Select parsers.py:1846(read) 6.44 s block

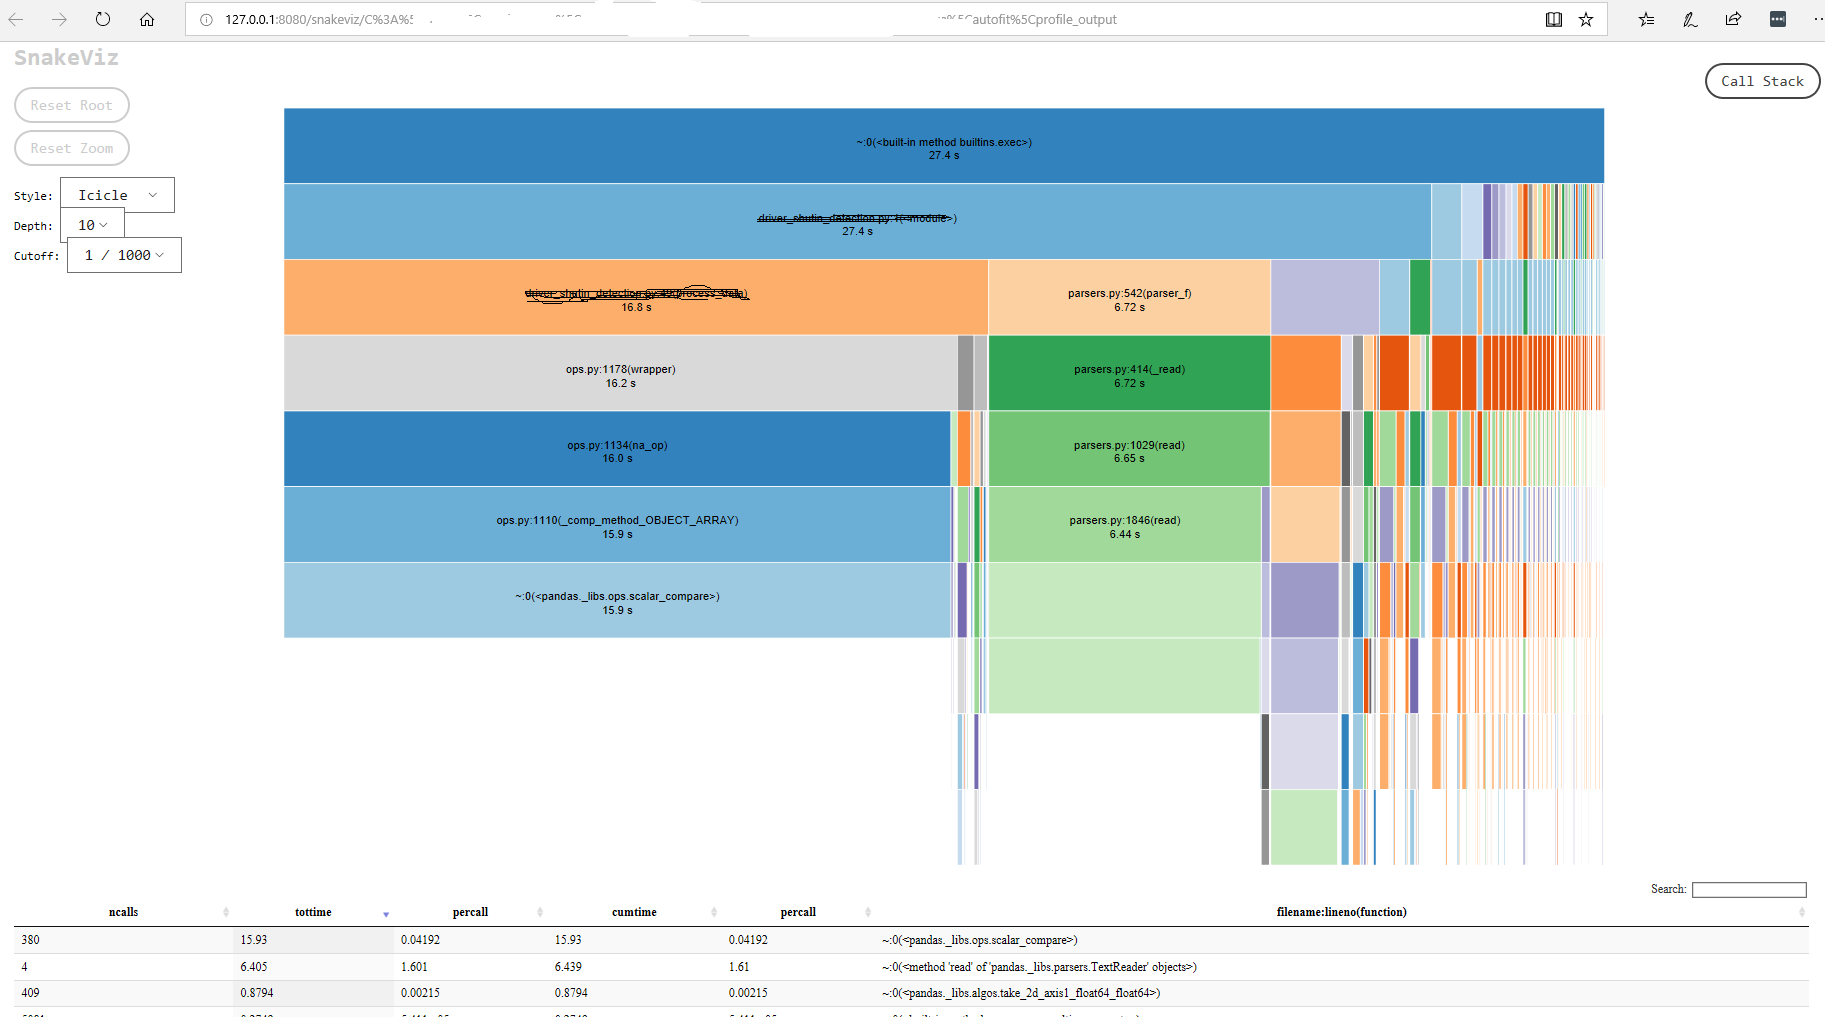1124,525
